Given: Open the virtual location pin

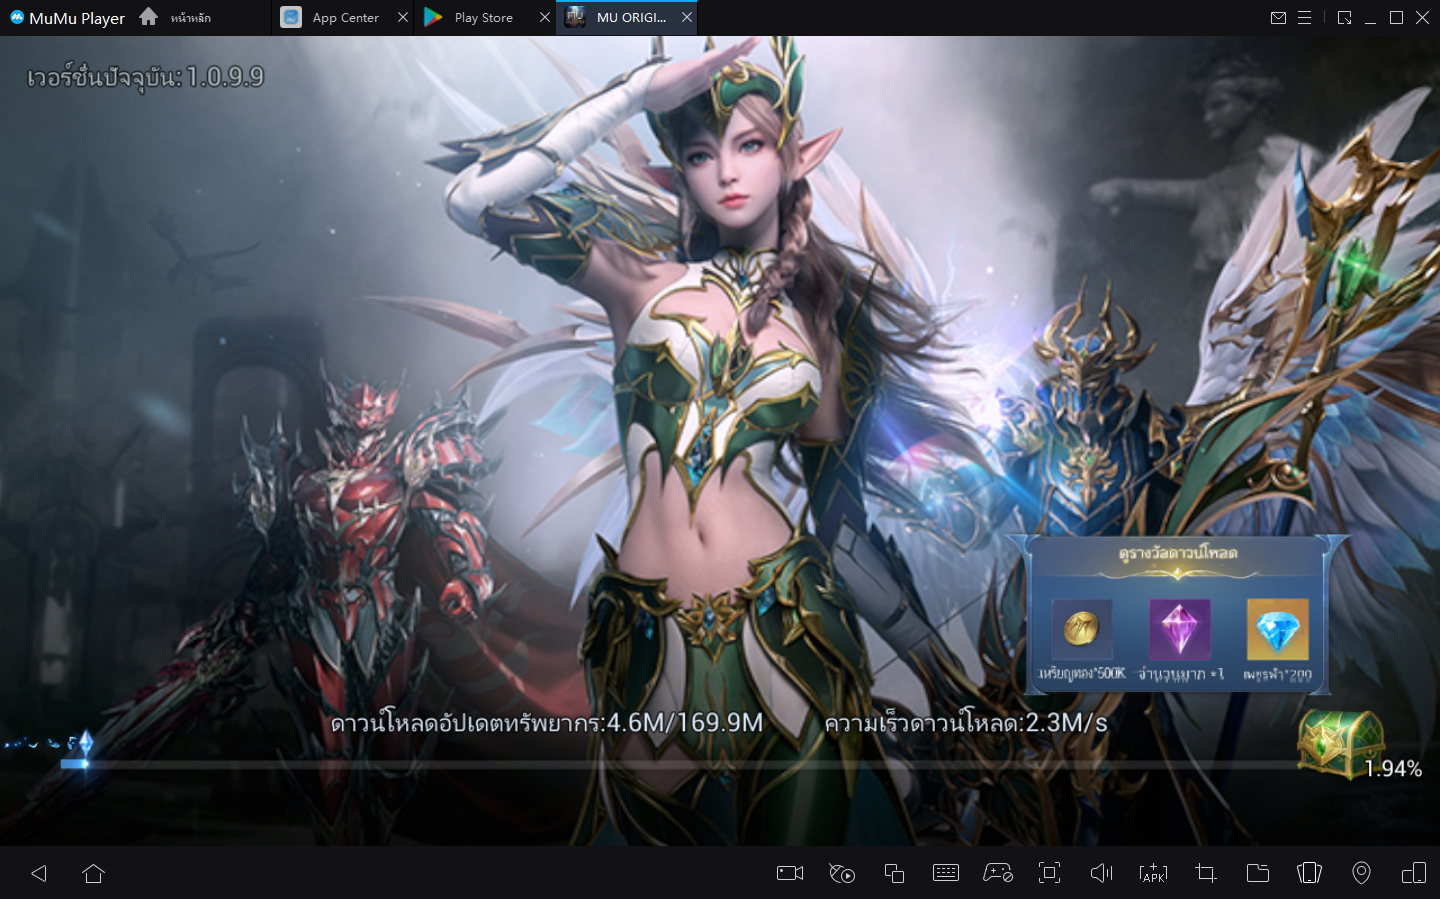Looking at the screenshot, I should click(1361, 873).
